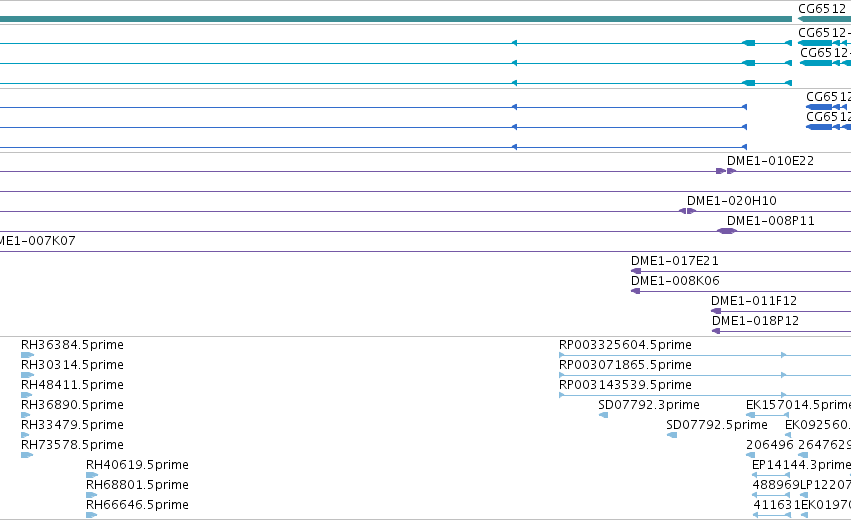
Task: Select the ME1-007K07 clone label
Action: click(x=37, y=240)
